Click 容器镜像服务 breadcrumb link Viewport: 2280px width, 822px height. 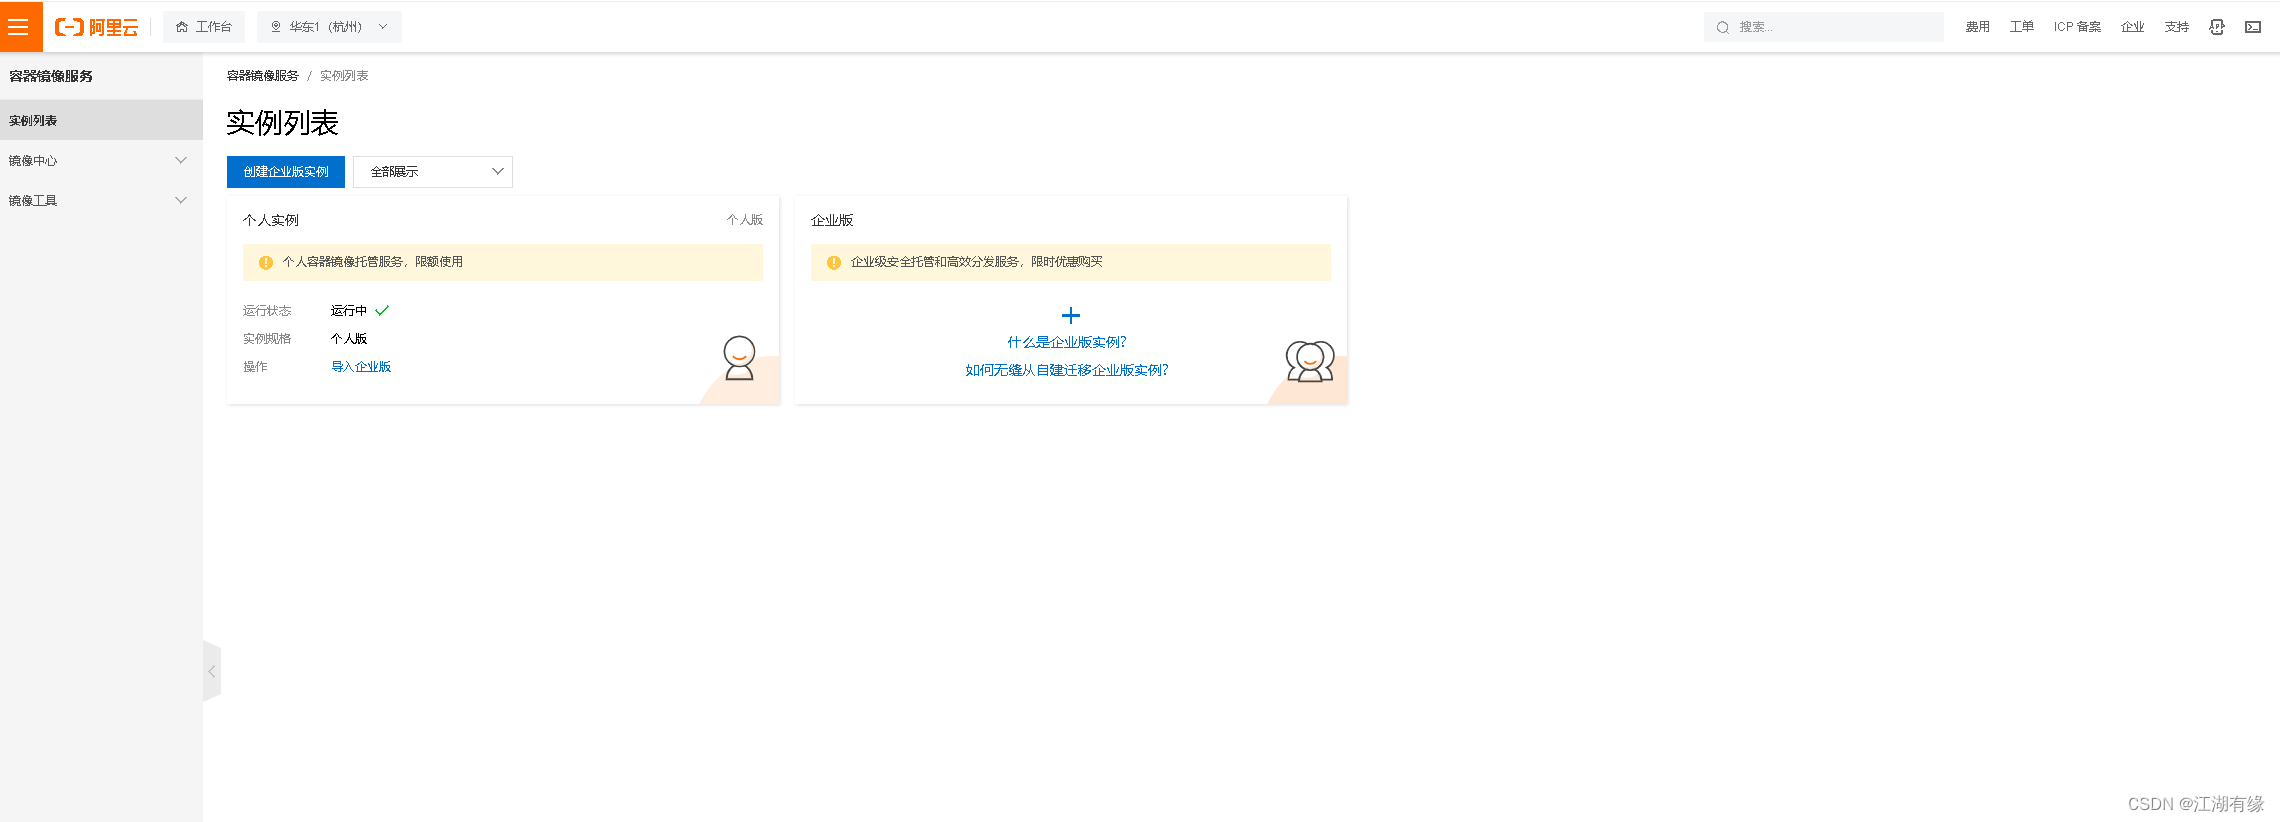pyautogui.click(x=262, y=76)
